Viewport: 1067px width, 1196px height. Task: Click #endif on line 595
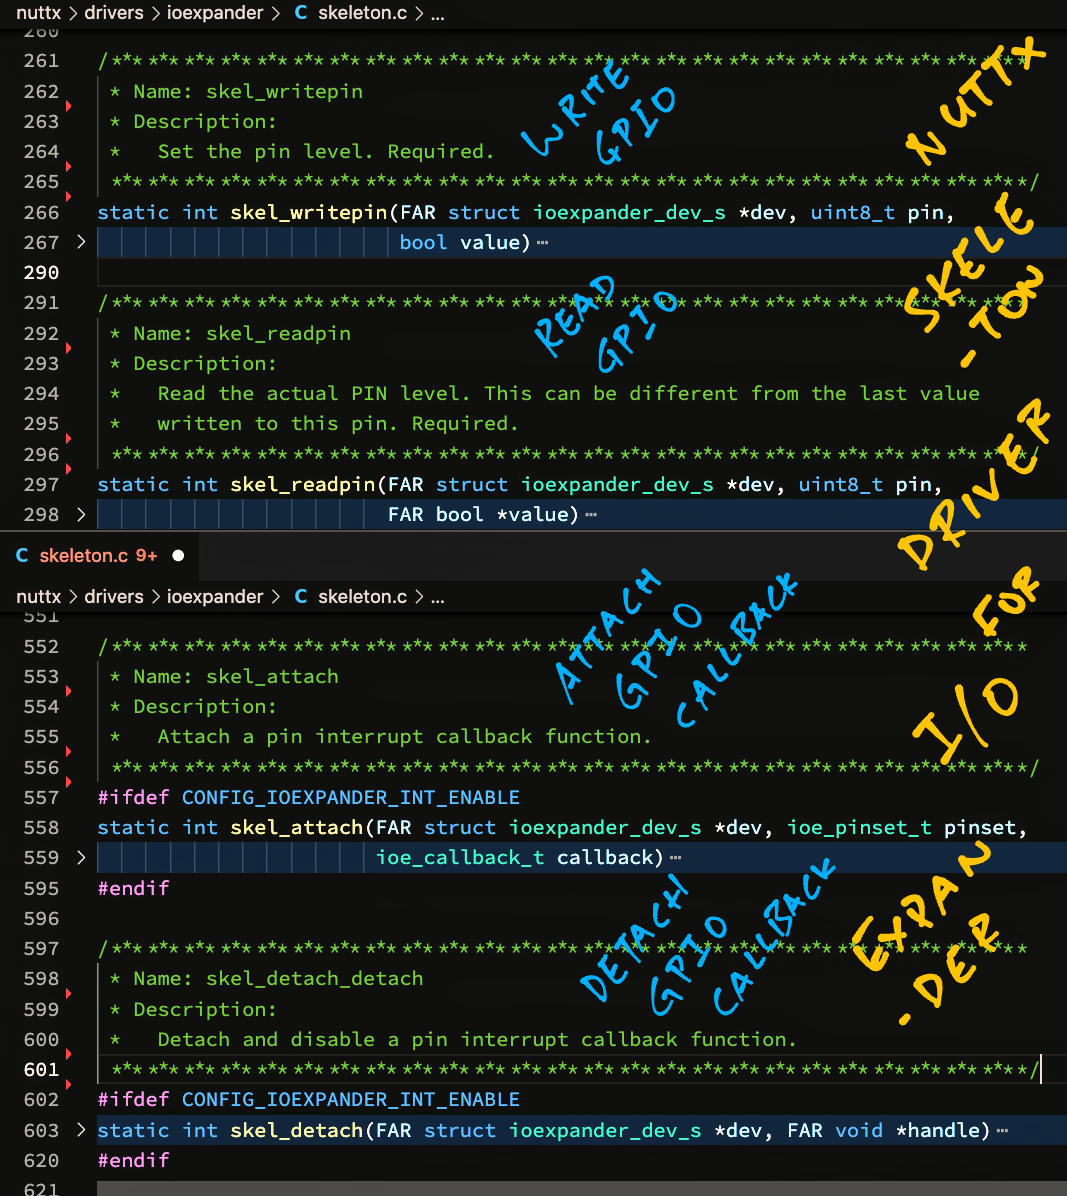(133, 889)
